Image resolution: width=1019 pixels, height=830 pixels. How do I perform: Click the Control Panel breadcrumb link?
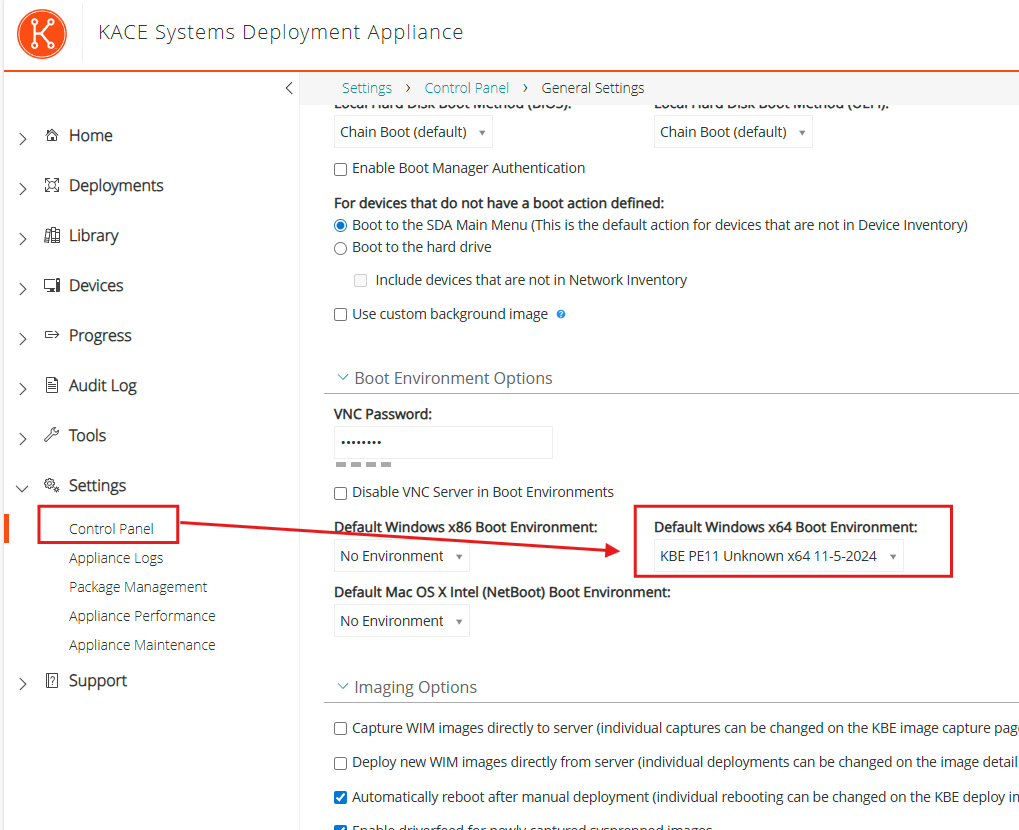pyautogui.click(x=466, y=88)
